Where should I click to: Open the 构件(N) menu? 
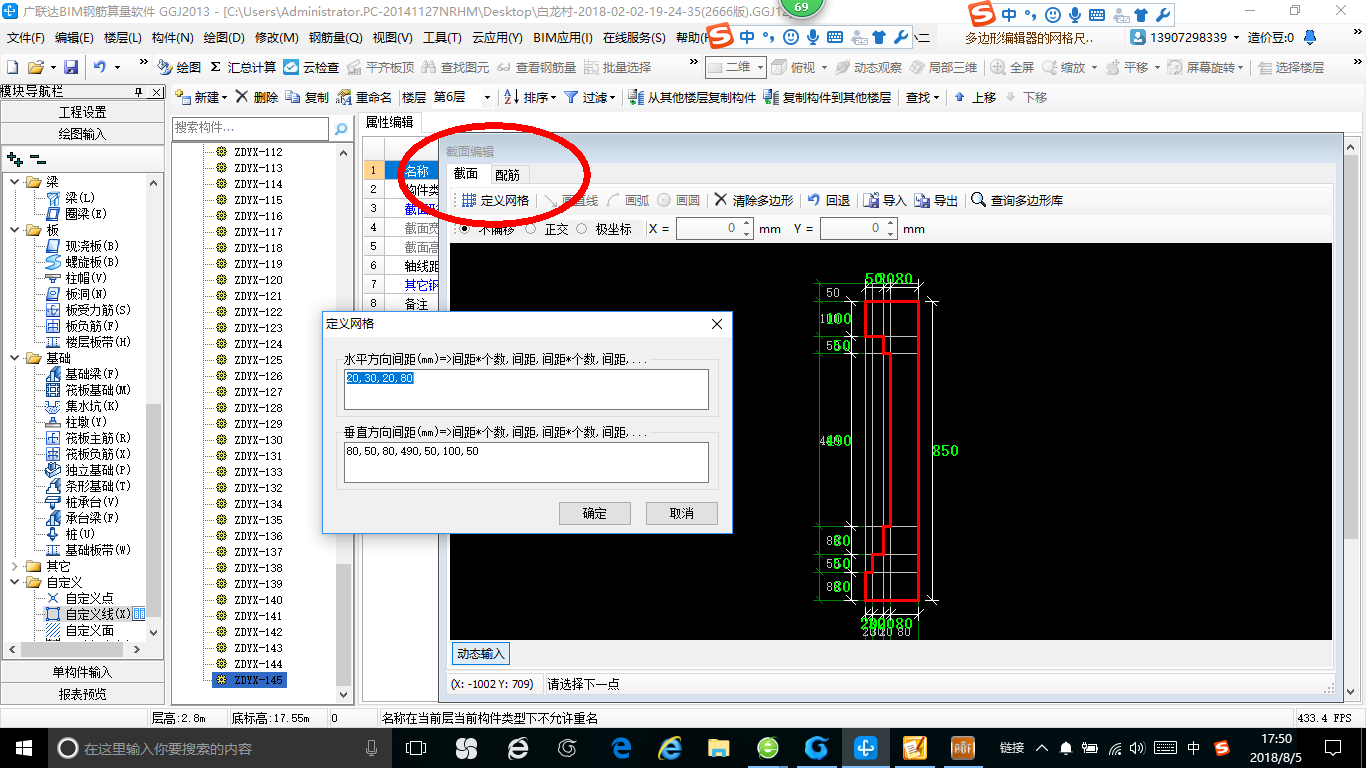[172, 37]
